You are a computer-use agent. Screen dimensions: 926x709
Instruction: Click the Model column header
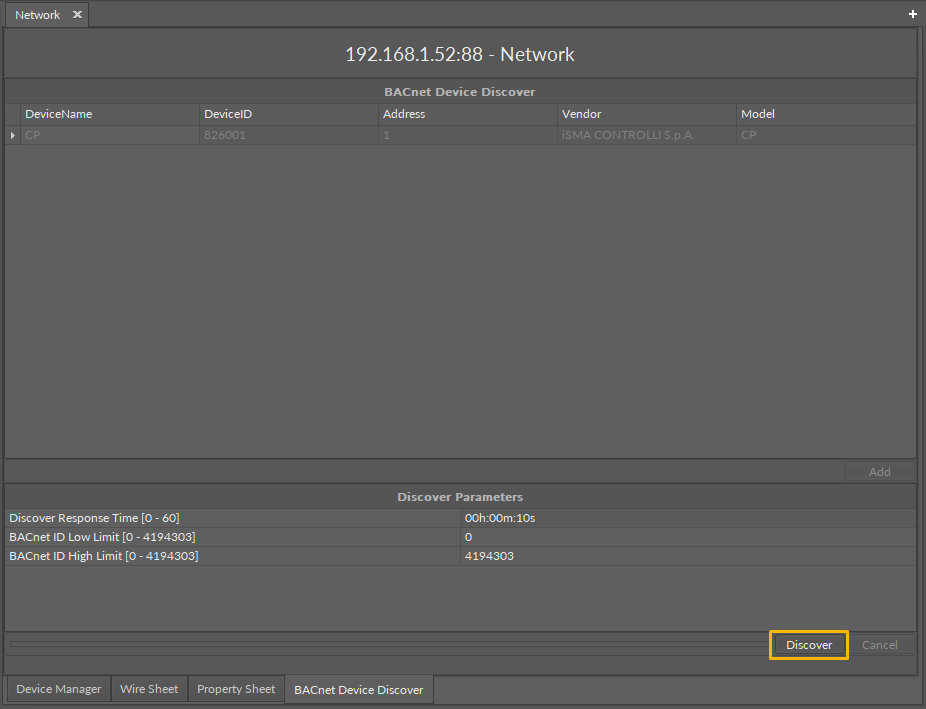[757, 114]
